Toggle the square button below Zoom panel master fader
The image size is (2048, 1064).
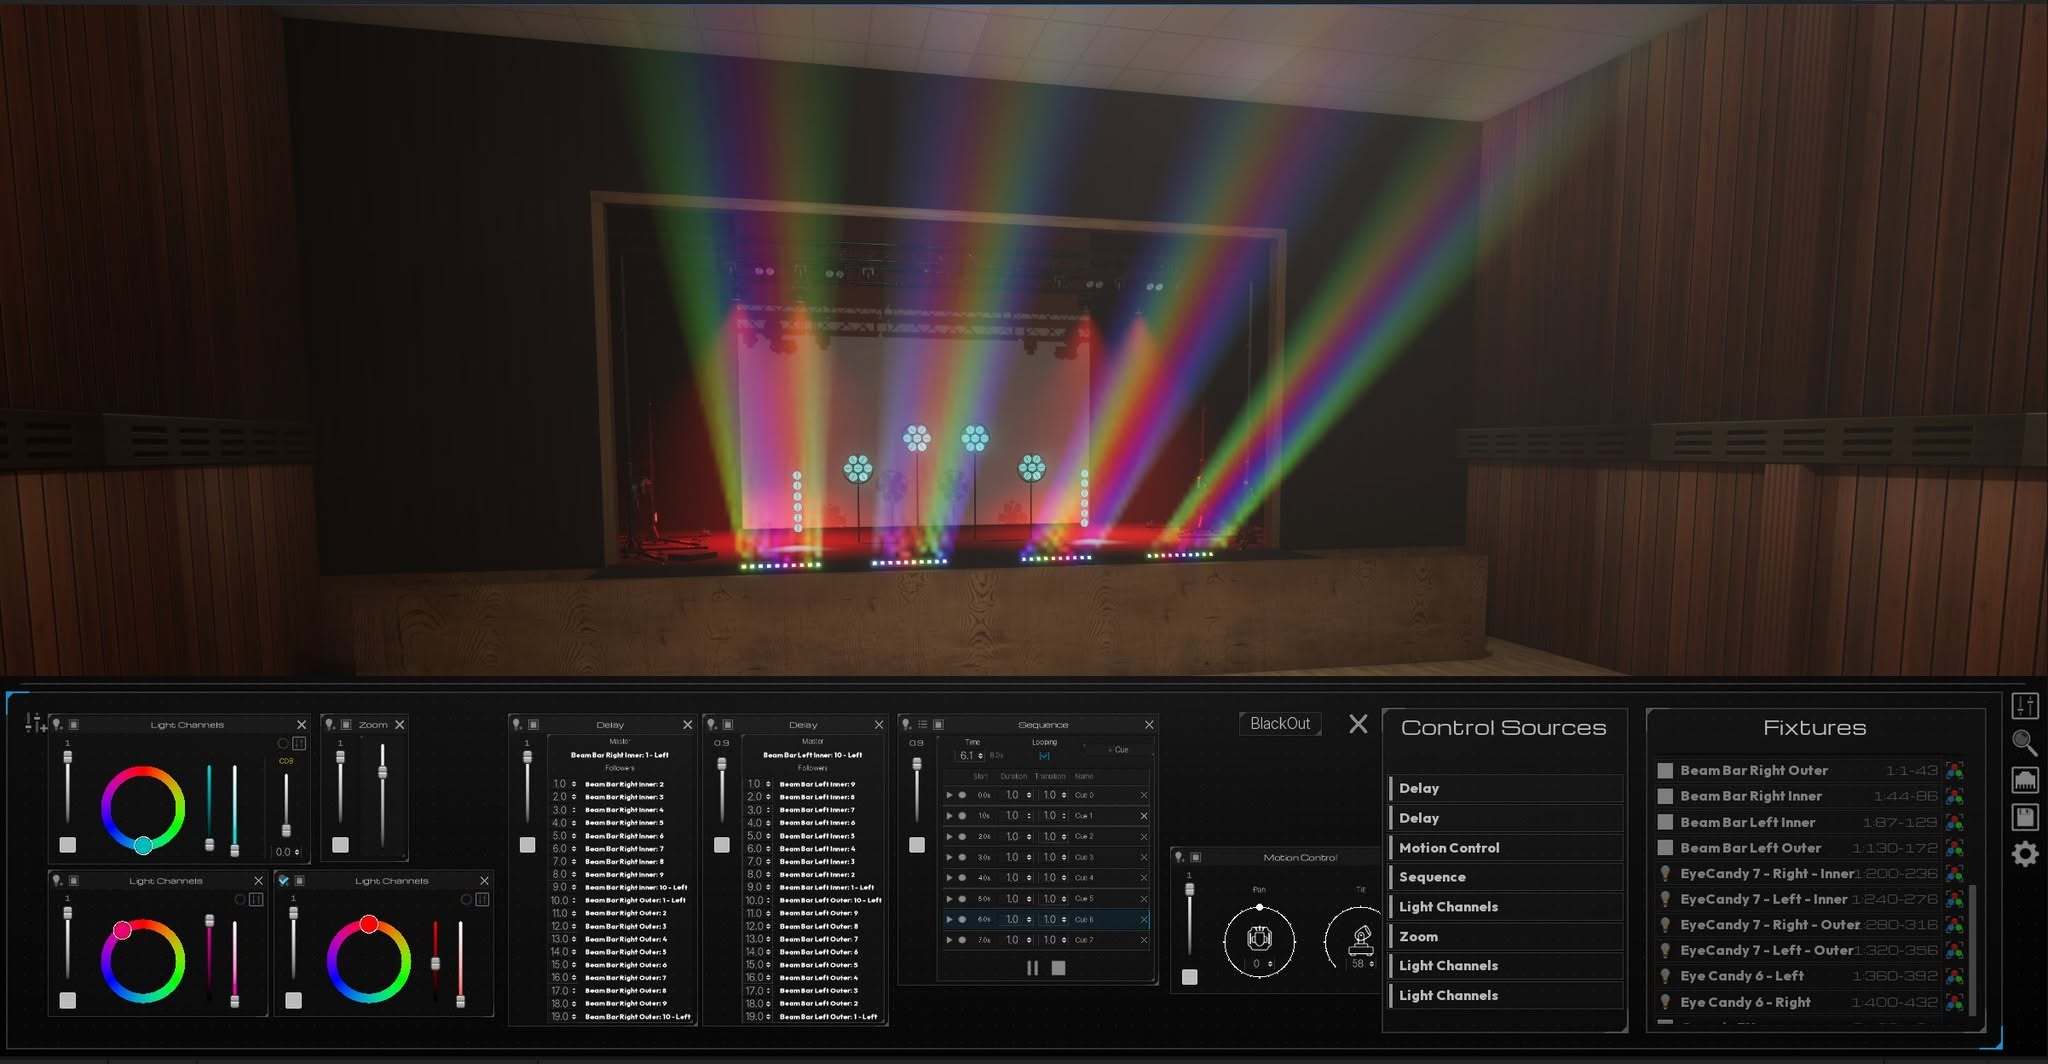coord(340,845)
